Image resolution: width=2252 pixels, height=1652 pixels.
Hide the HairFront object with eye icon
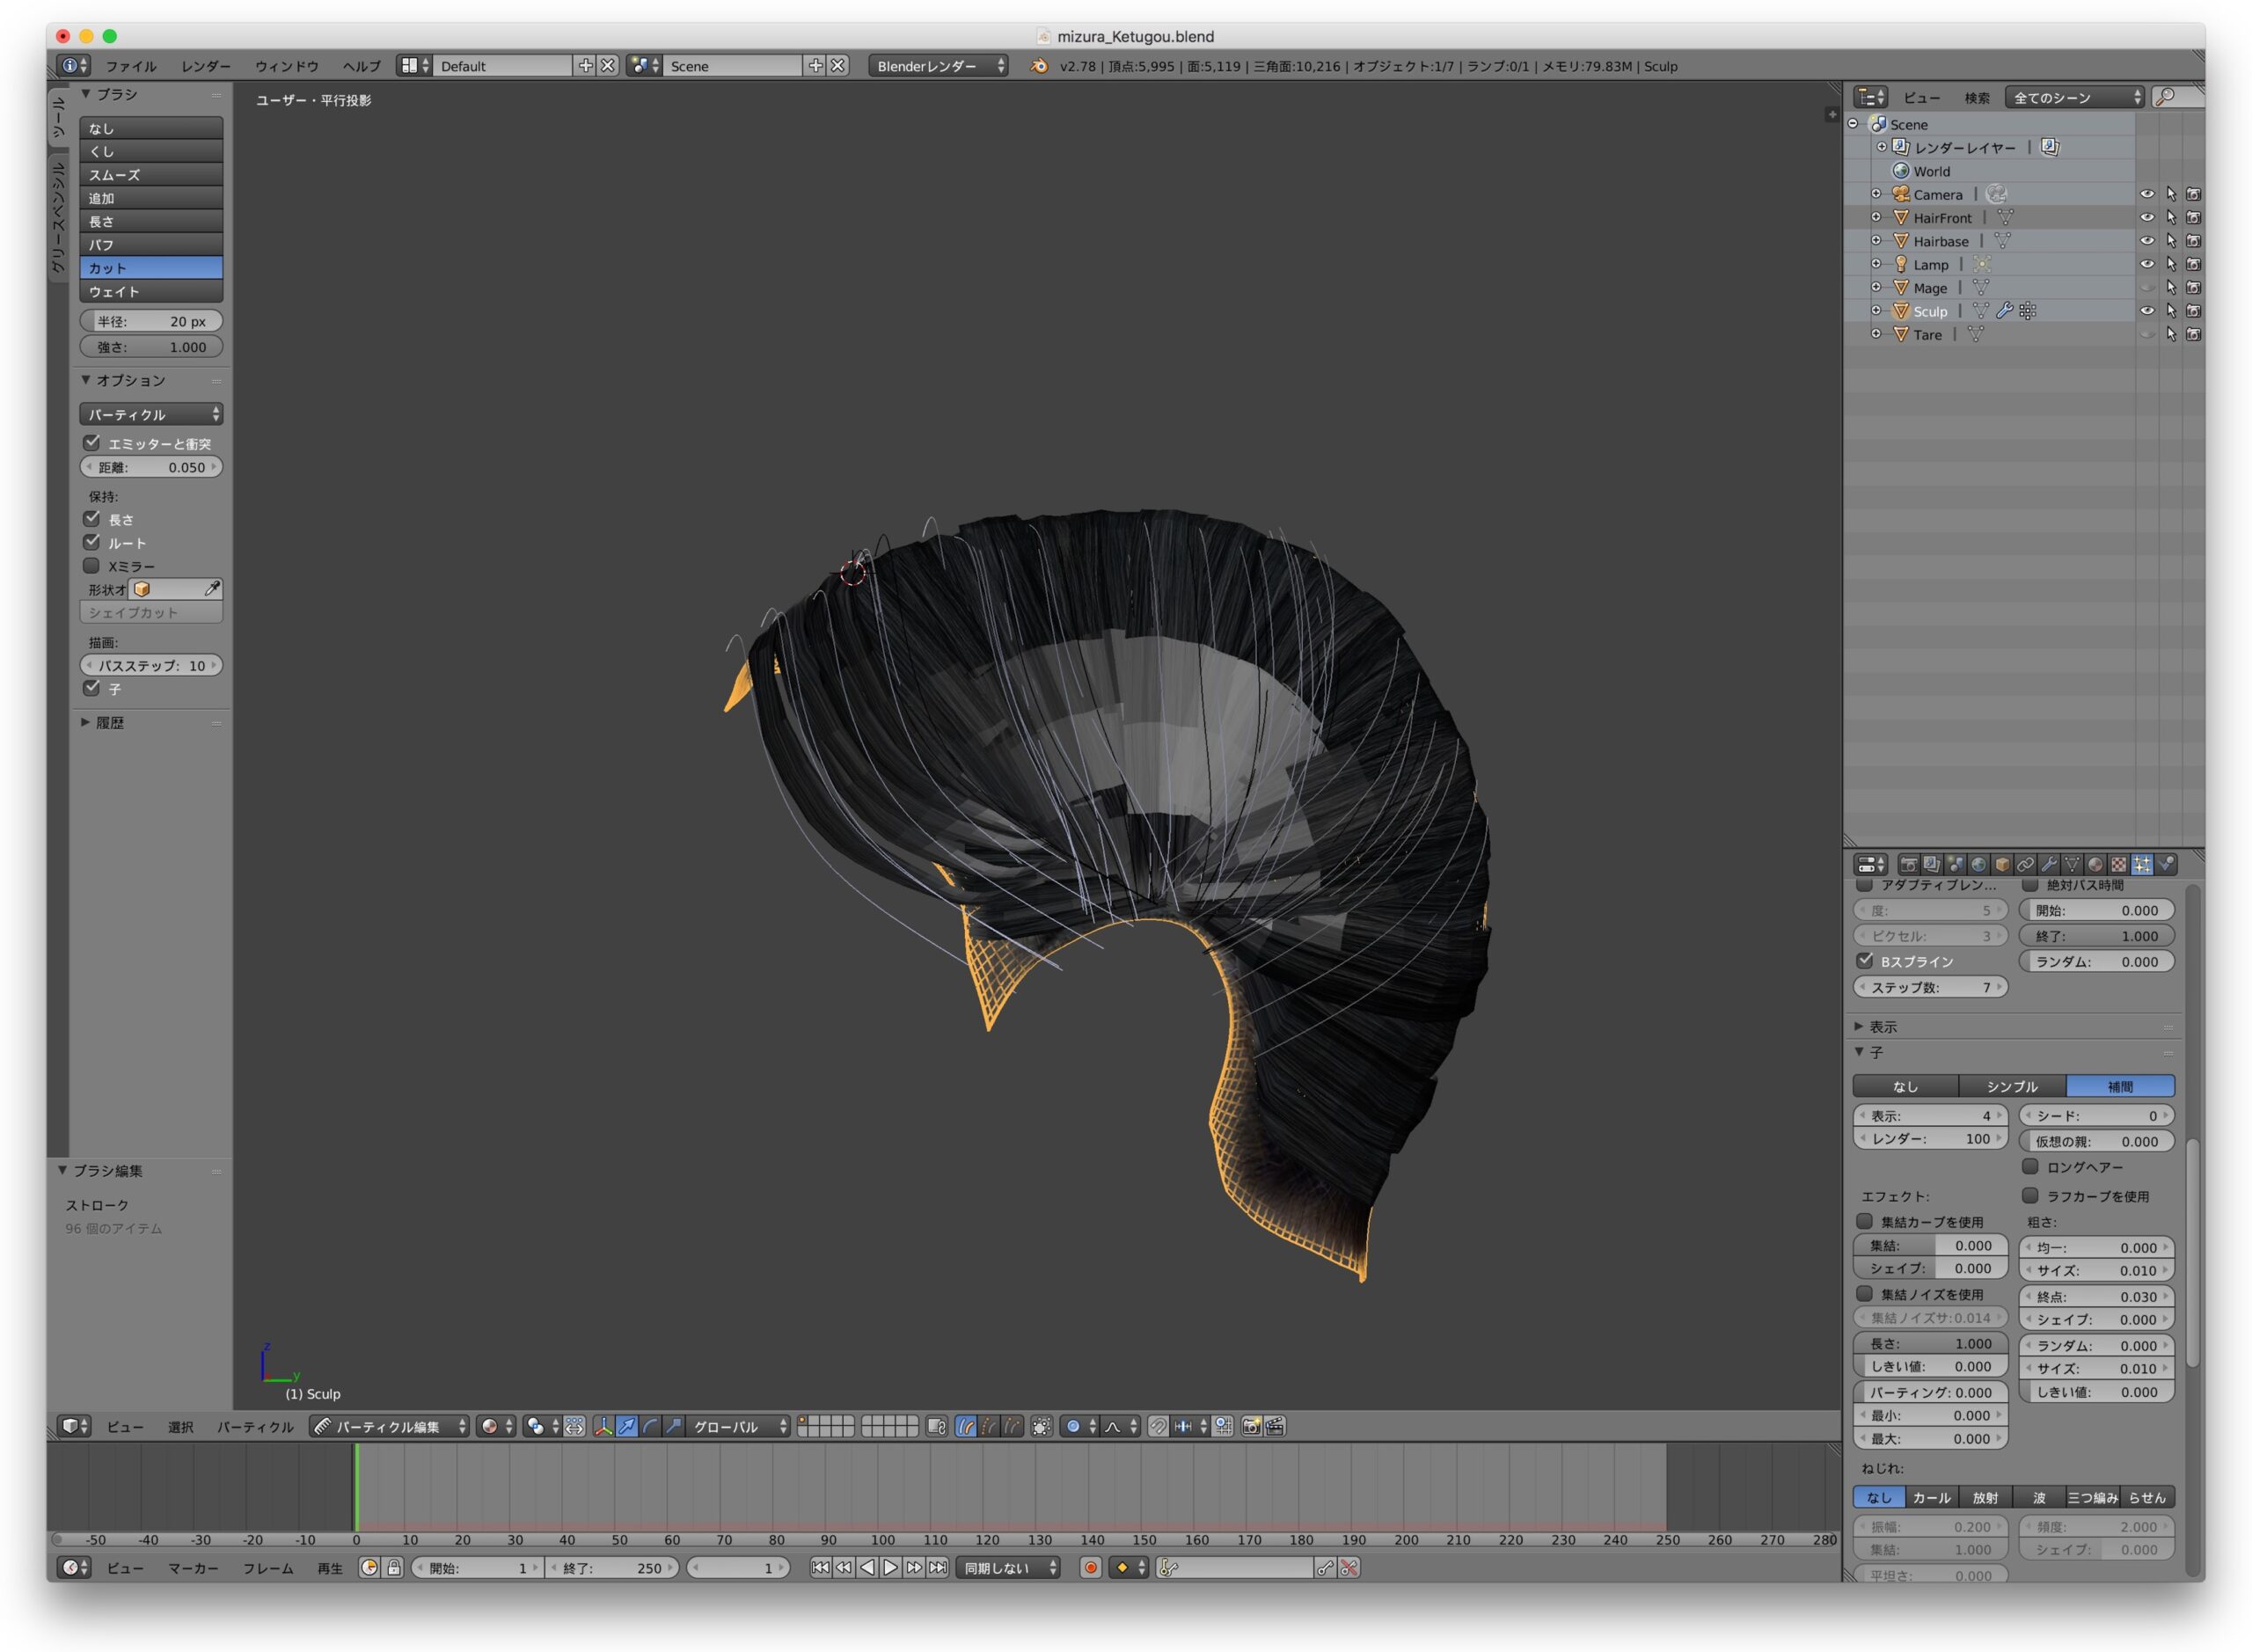[x=2146, y=217]
